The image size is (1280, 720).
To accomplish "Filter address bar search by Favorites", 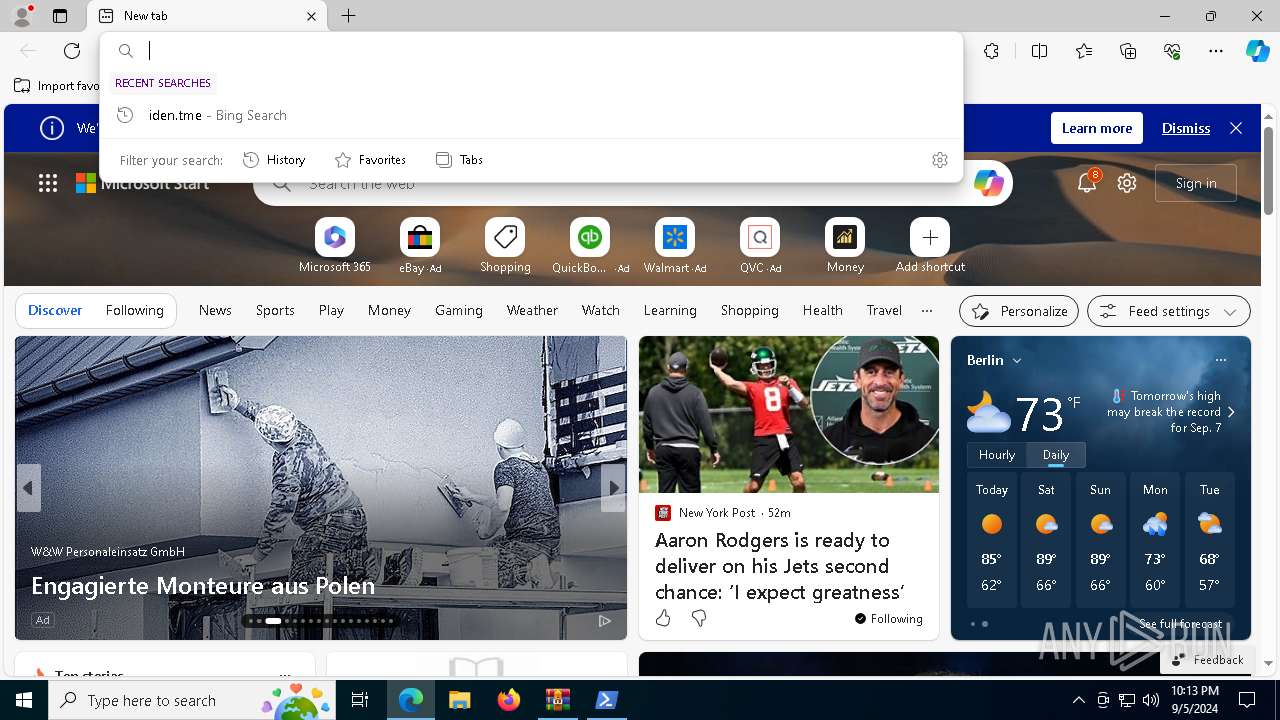I will [x=370, y=160].
